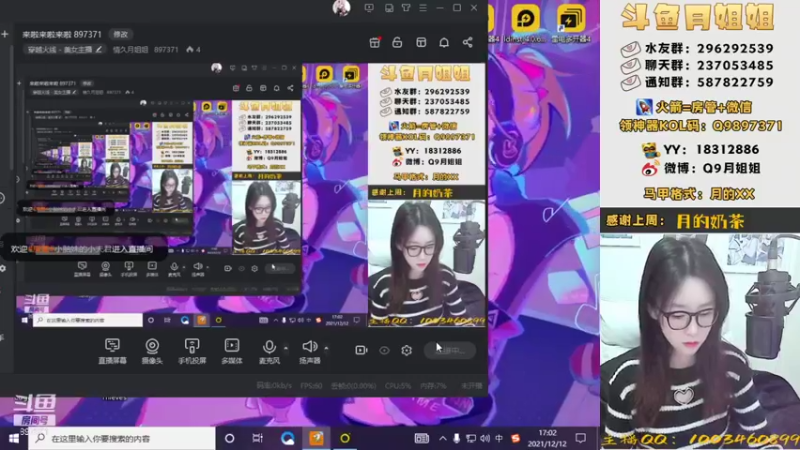Click the touch keyboard icon in the tray
The width and height of the screenshot is (800, 450).
point(421,438)
